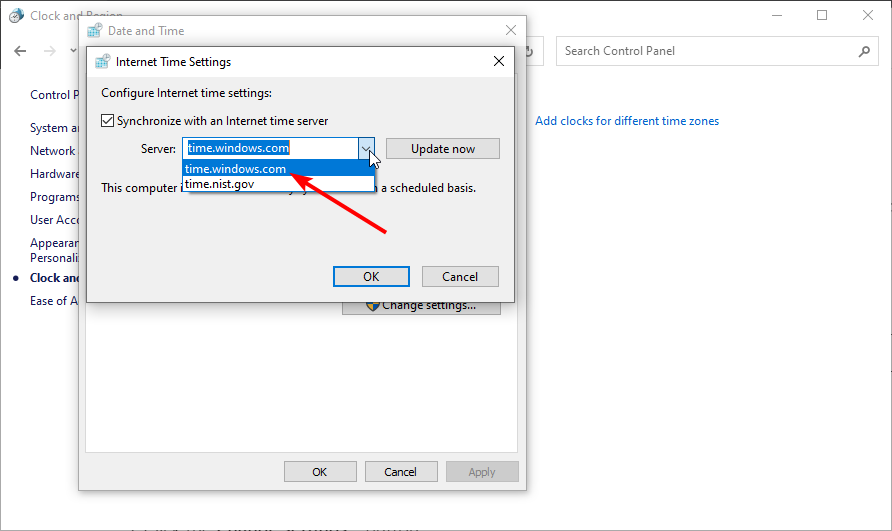Open Network category in sidebar
892x531 pixels.
point(52,151)
